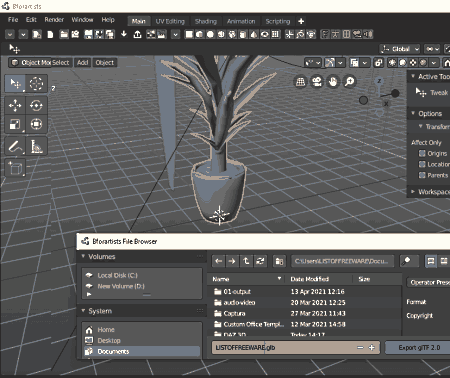This screenshot has height=378, width=450.
Task: Go to parent directory in File Browser
Action: point(246,261)
